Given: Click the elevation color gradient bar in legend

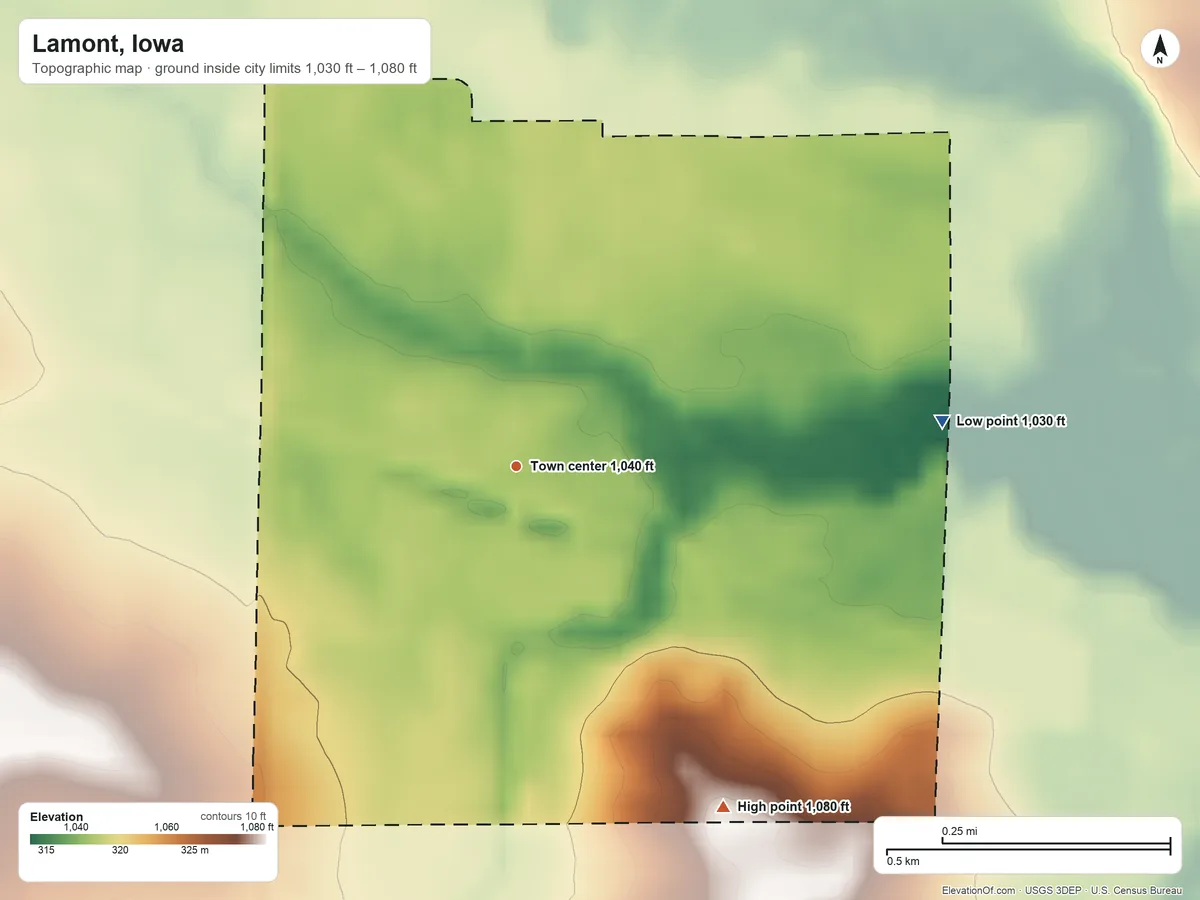Looking at the screenshot, I should coord(148,840).
